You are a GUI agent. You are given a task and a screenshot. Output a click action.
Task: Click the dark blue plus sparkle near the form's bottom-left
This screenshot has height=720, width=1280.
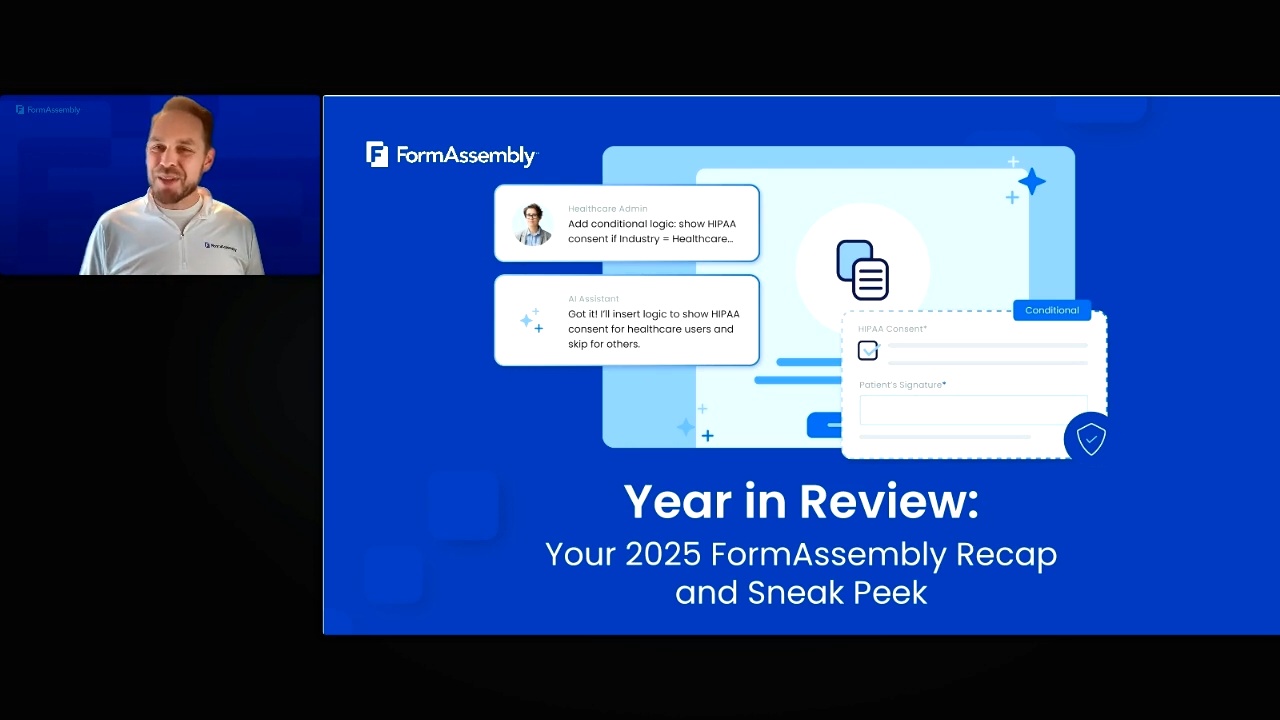click(x=707, y=436)
